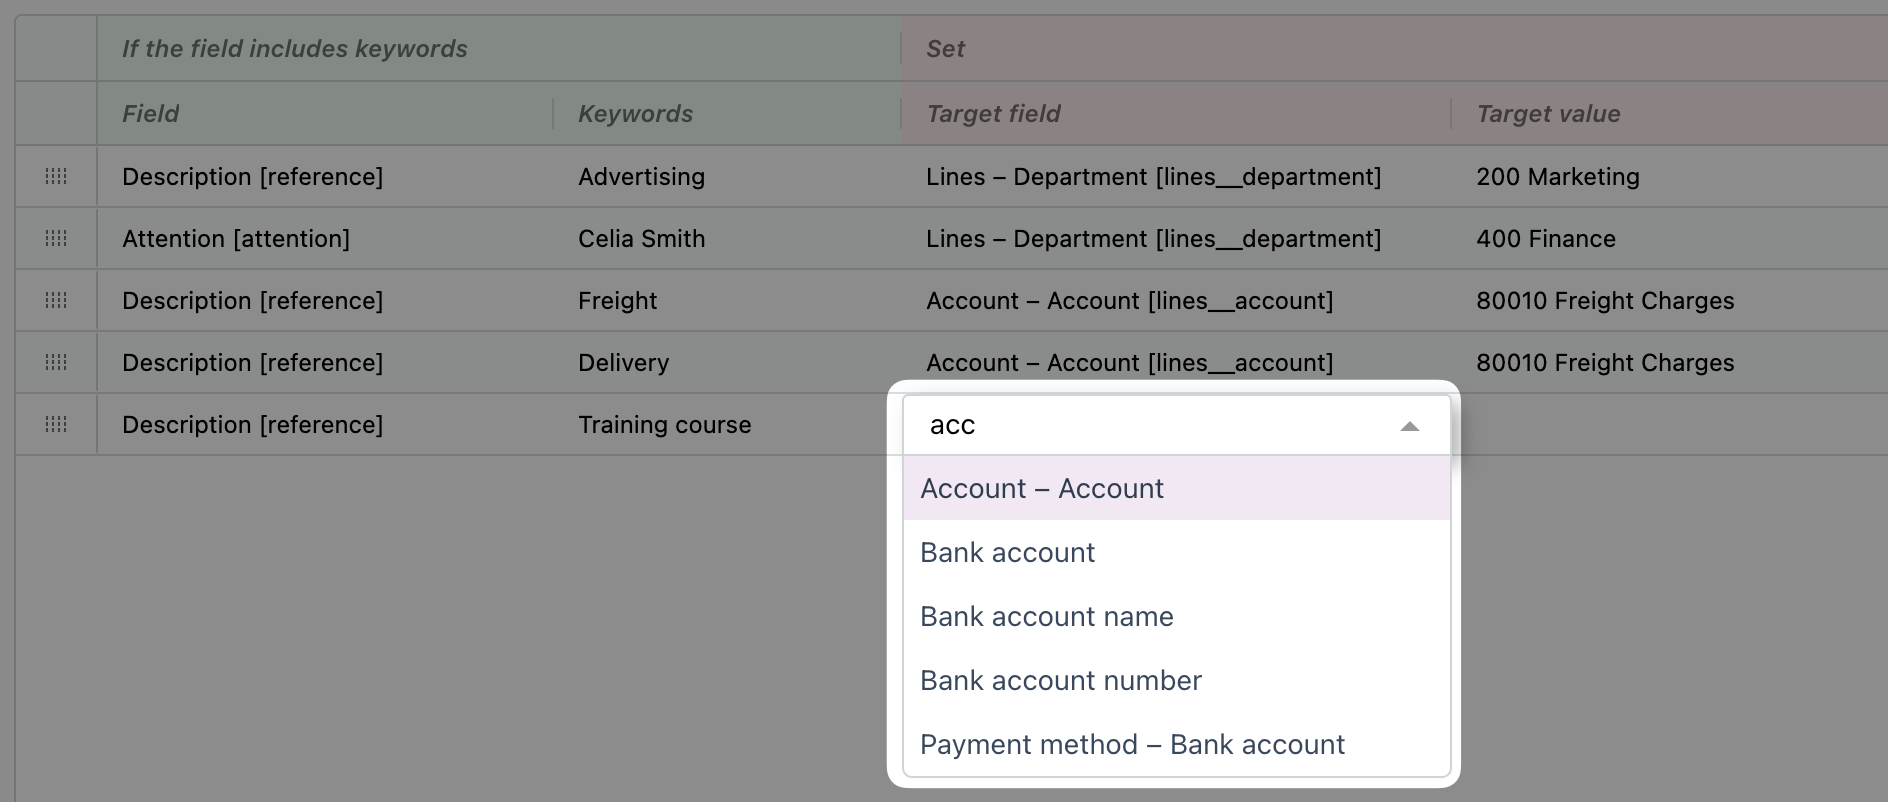This screenshot has height=802, width=1888.
Task: Grab the drag handle for the Training course row
Action: coord(56,424)
